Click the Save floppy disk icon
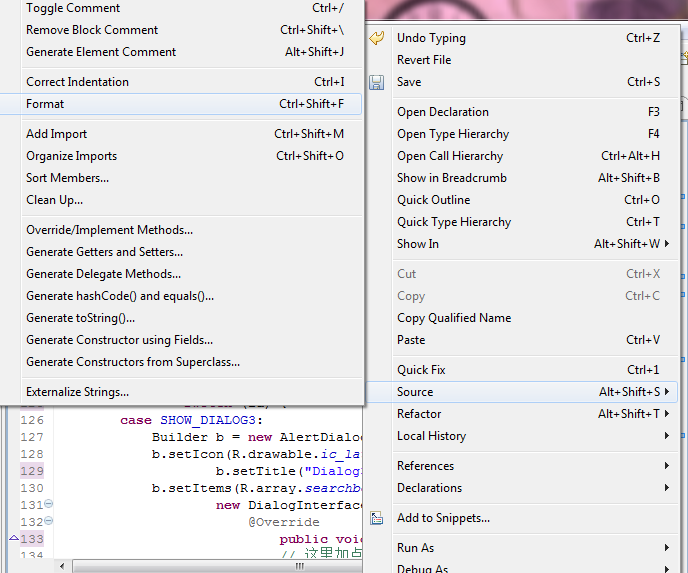Image resolution: width=688 pixels, height=573 pixels. (376, 82)
